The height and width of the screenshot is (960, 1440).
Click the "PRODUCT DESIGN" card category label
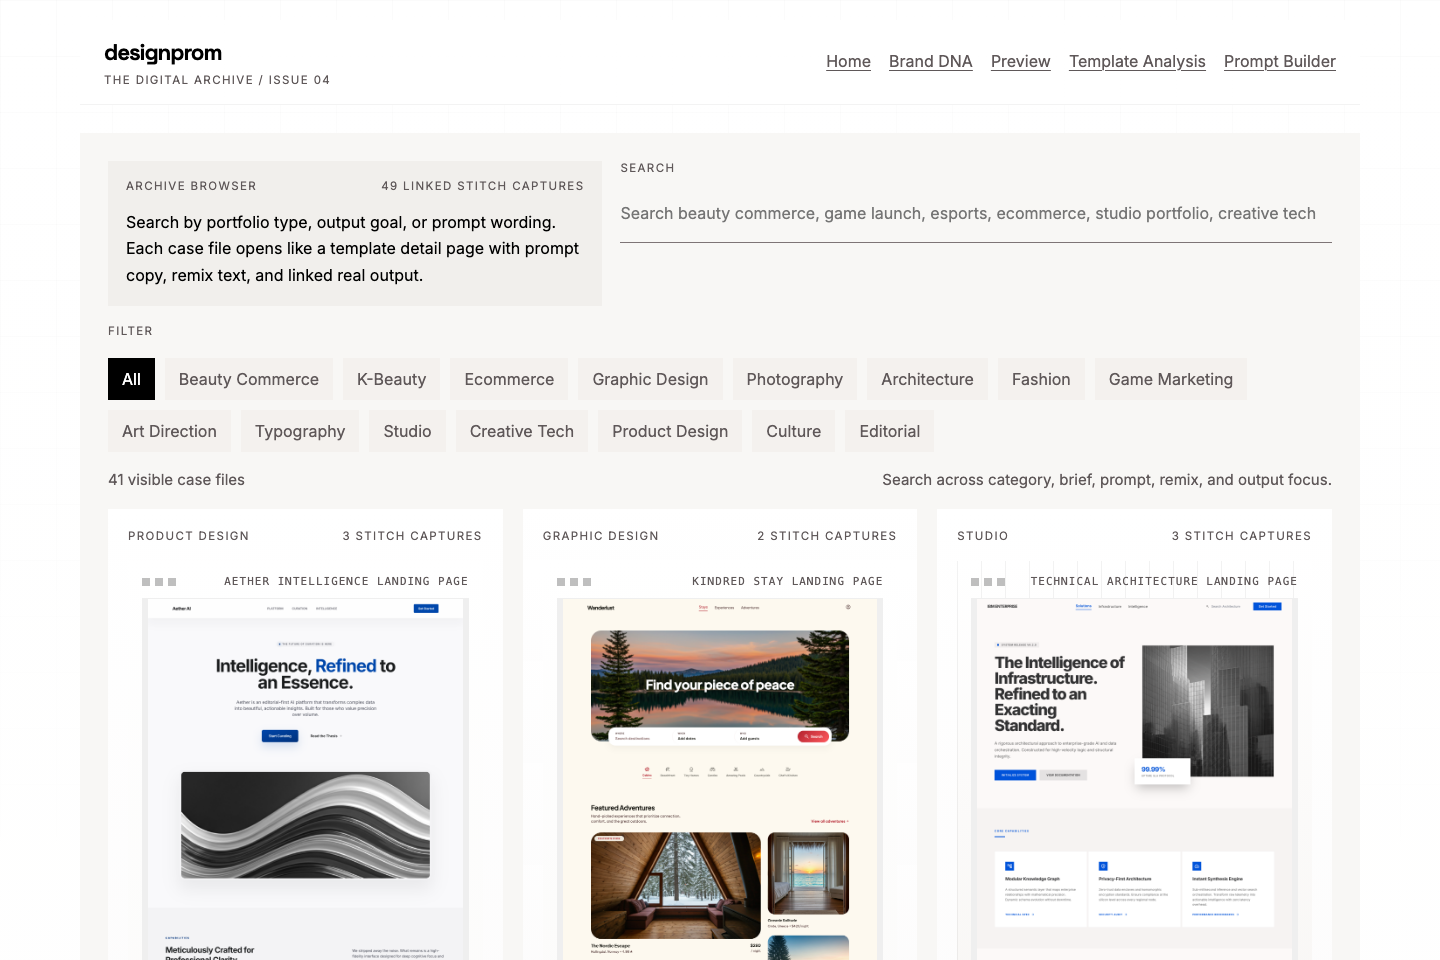click(188, 536)
